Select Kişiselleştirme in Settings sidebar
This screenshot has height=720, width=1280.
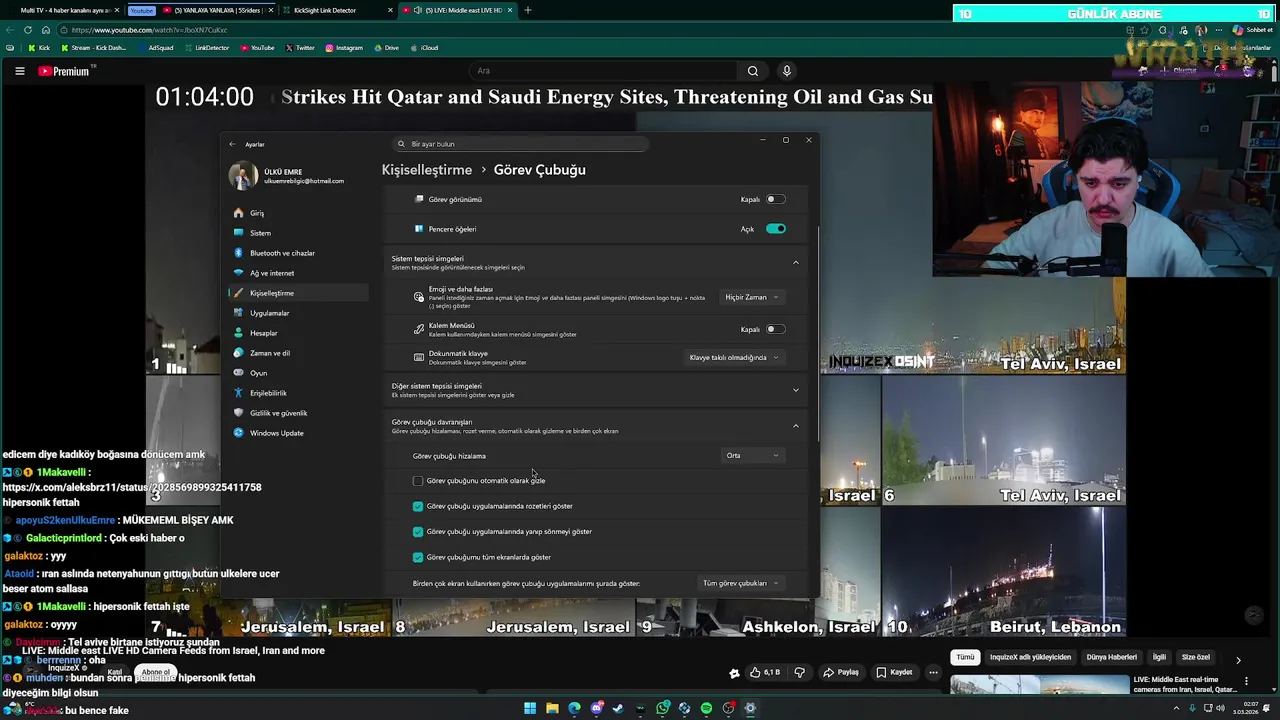coord(298,293)
